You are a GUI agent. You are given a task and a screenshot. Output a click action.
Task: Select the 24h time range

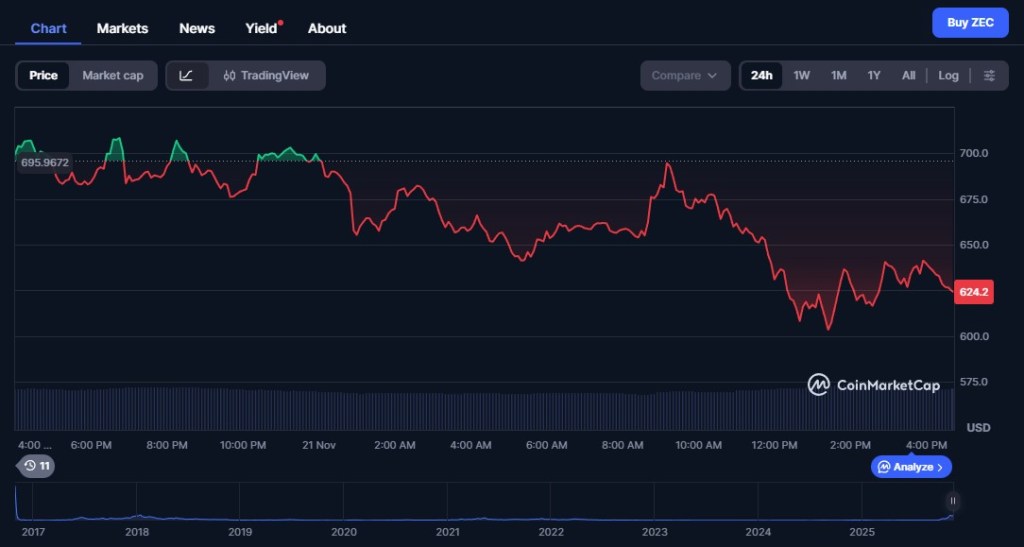[x=762, y=75]
